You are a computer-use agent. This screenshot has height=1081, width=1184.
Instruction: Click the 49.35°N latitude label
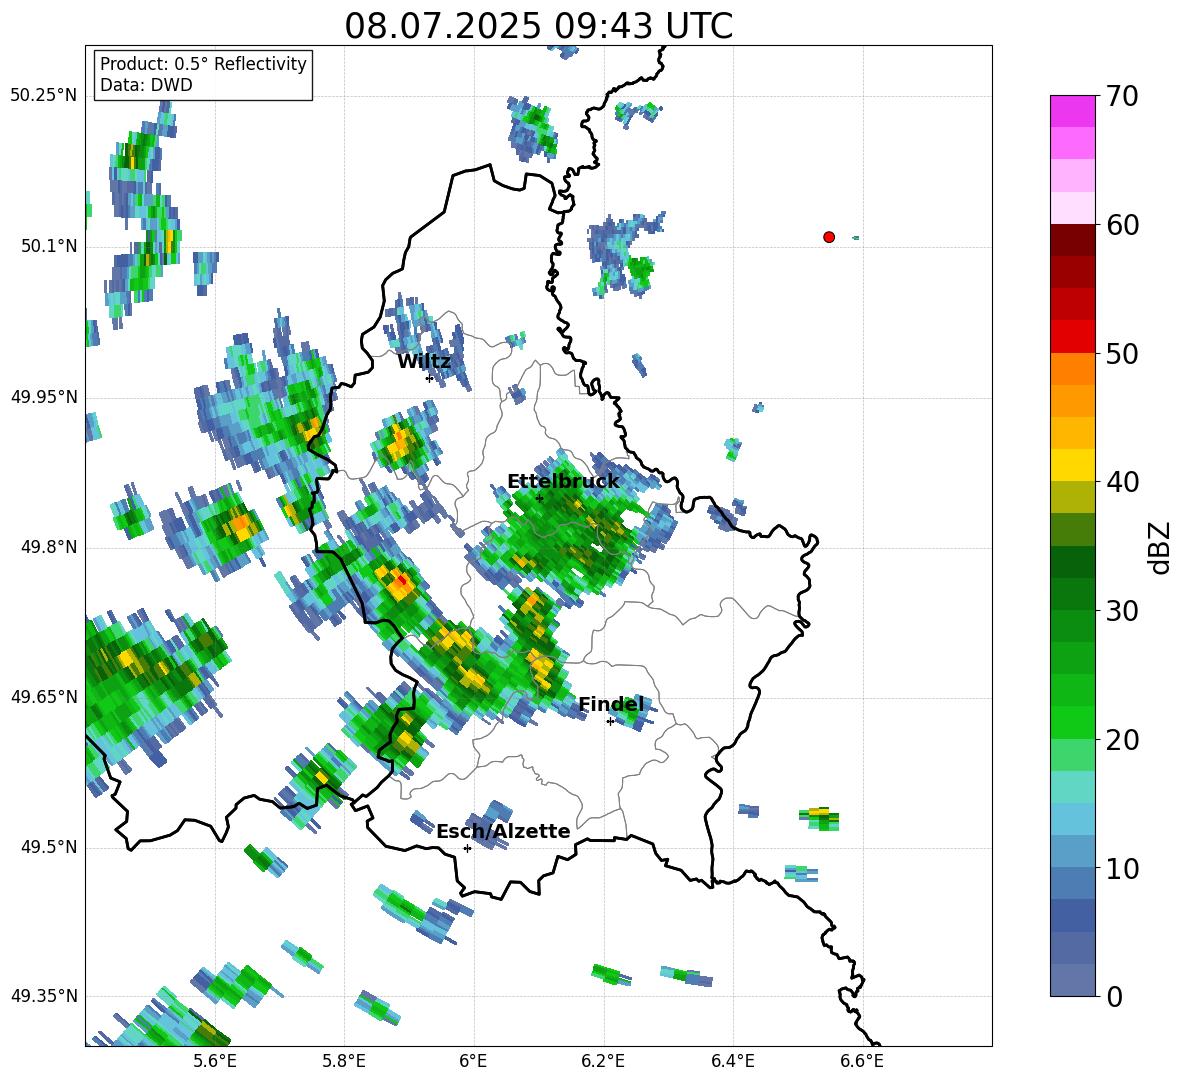tap(44, 996)
